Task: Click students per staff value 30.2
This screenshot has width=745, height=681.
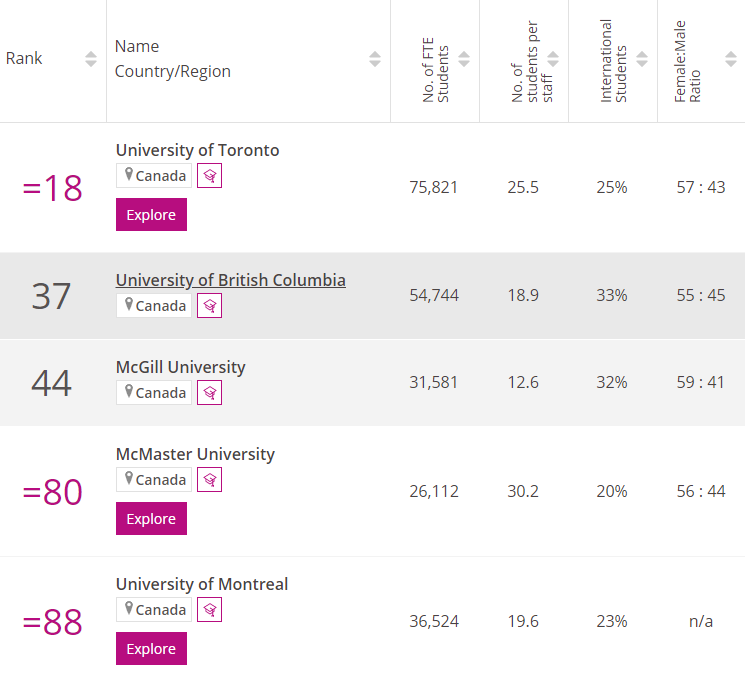Action: (523, 491)
